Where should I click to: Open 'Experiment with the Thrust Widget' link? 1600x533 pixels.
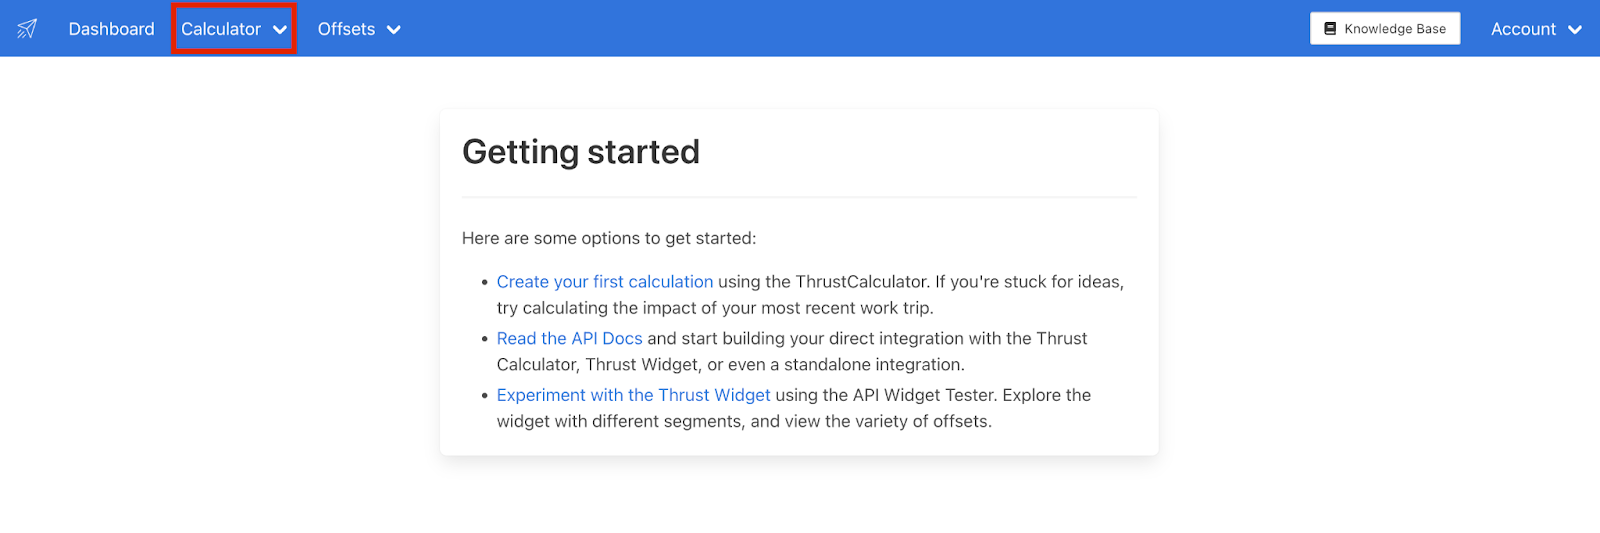pos(633,395)
